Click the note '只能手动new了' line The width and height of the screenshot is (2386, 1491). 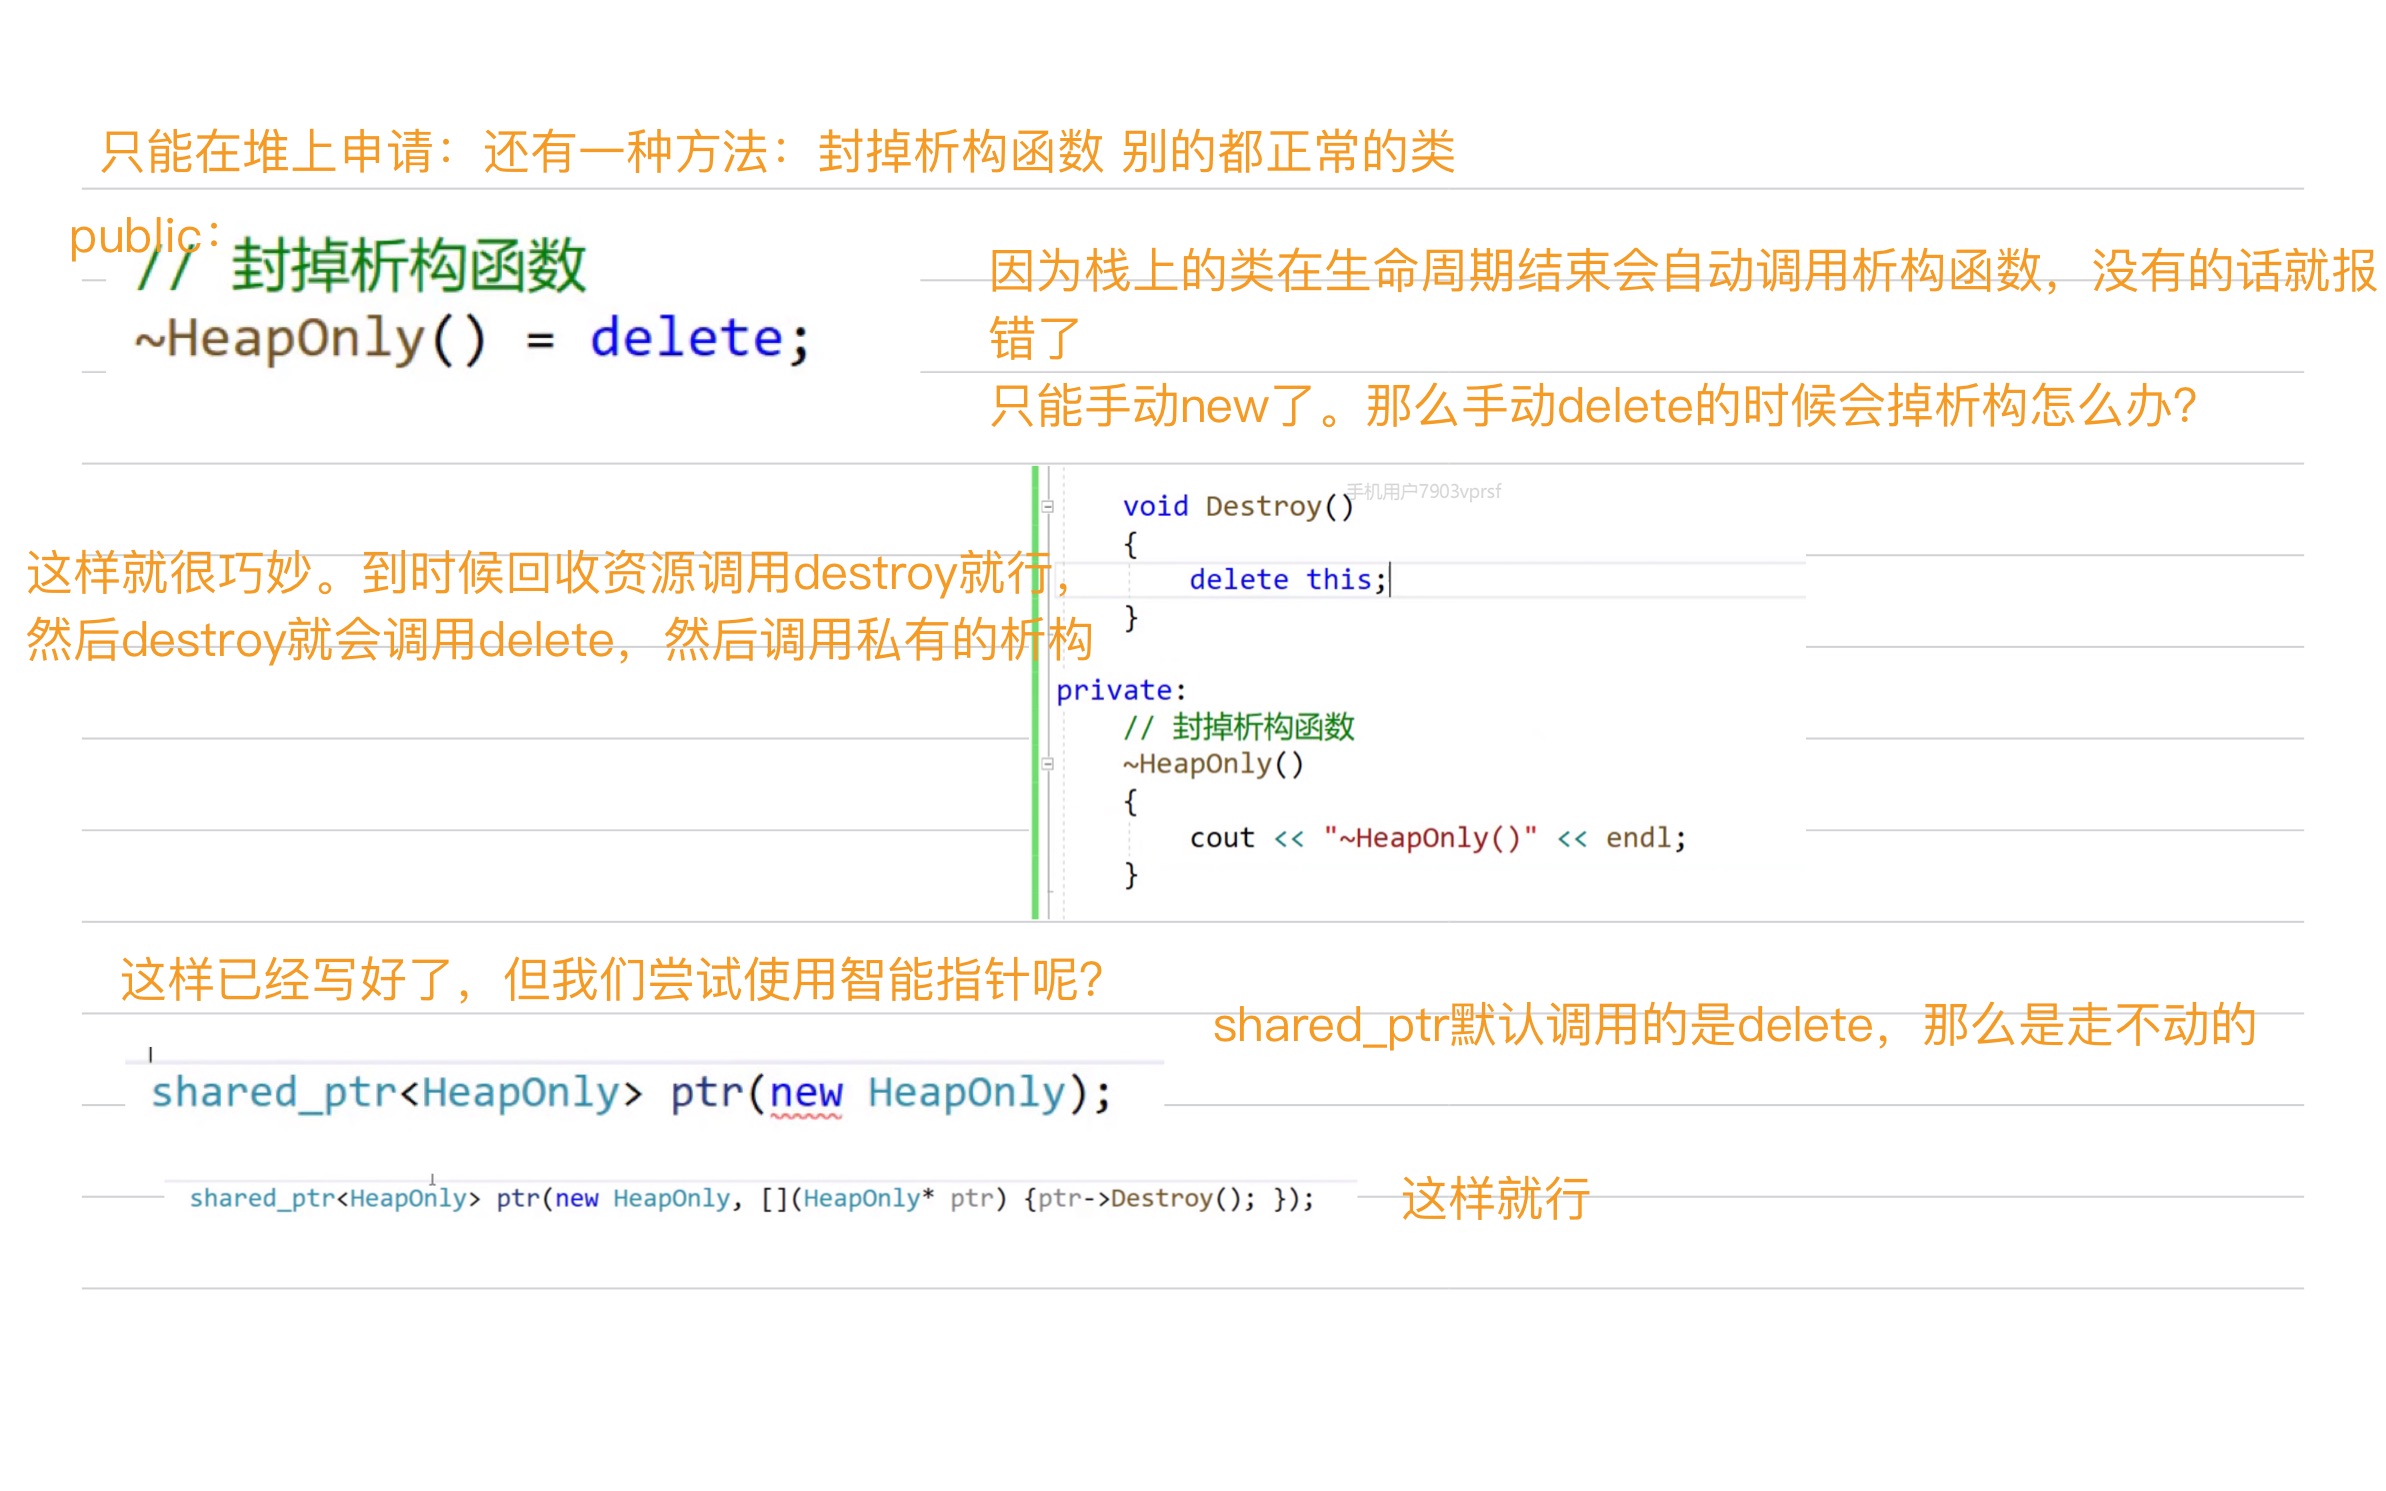pyautogui.click(x=1591, y=406)
